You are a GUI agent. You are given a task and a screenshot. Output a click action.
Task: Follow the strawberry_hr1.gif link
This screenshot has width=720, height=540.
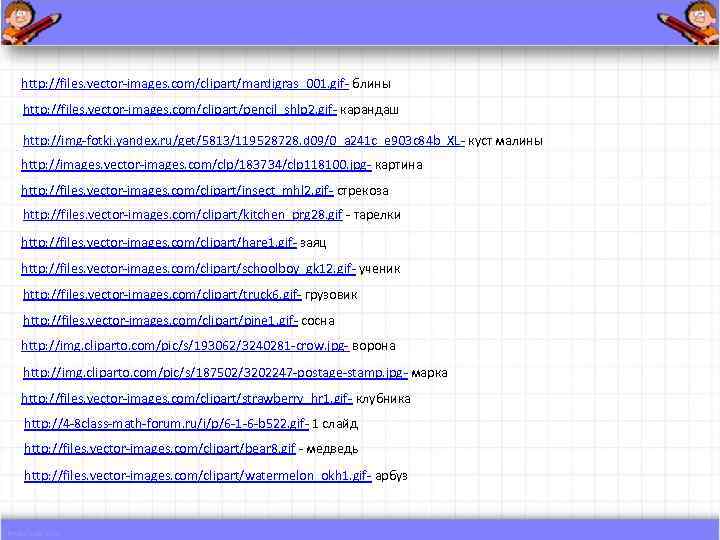coord(187,399)
